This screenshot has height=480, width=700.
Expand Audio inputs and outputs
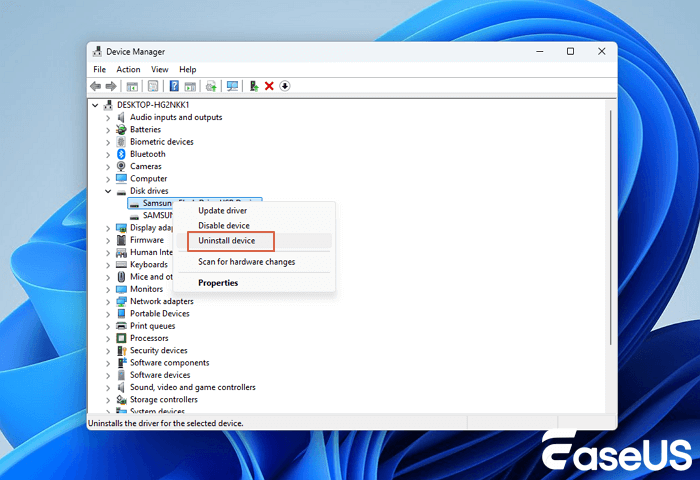tap(108, 118)
